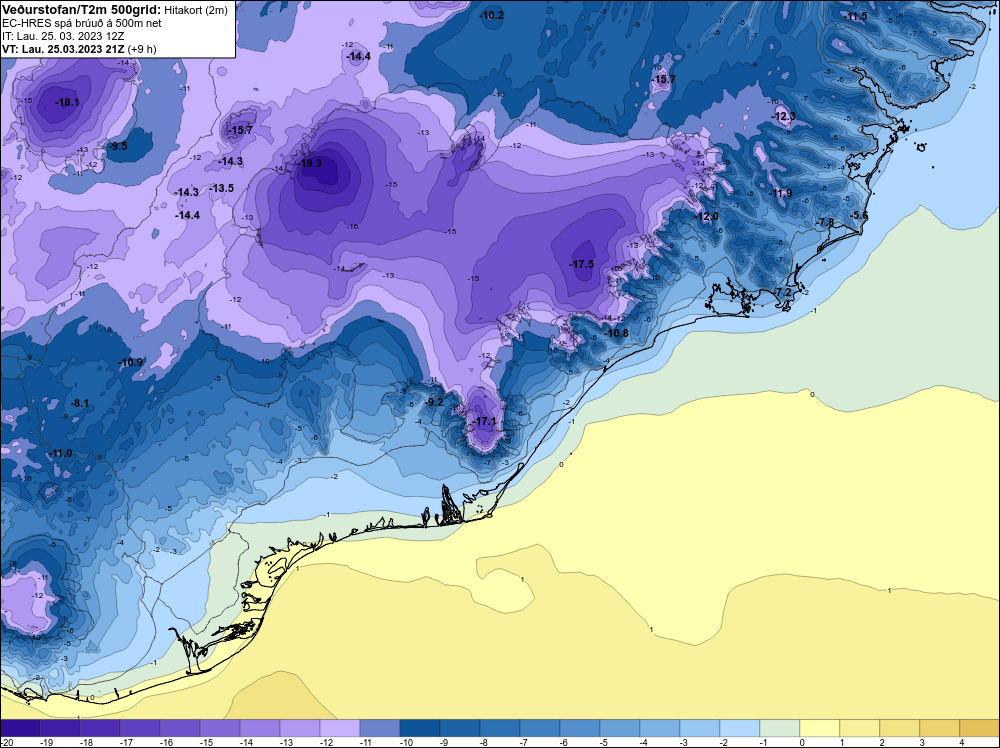Viewport: 1000px width, 748px height.
Task: Click the -9.2 temperature label
Action: pyautogui.click(x=434, y=402)
